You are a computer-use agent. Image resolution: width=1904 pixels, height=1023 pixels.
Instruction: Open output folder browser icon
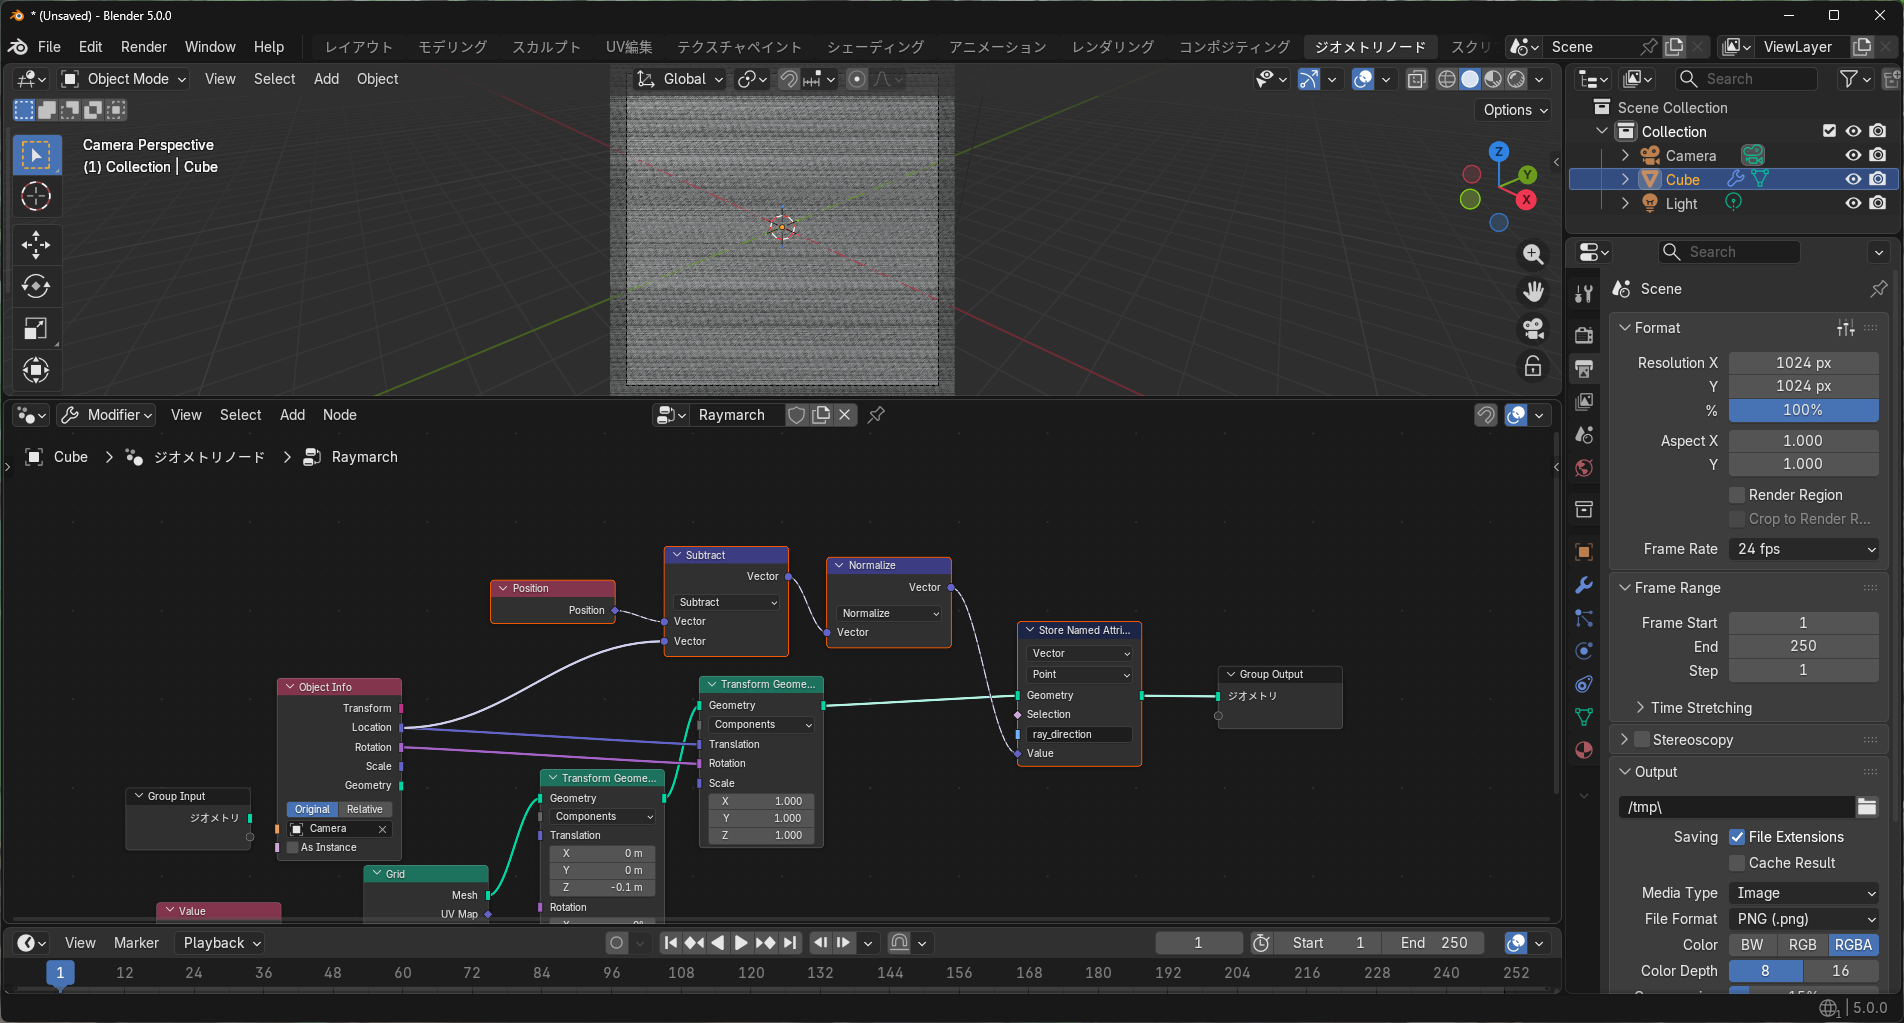pos(1867,807)
